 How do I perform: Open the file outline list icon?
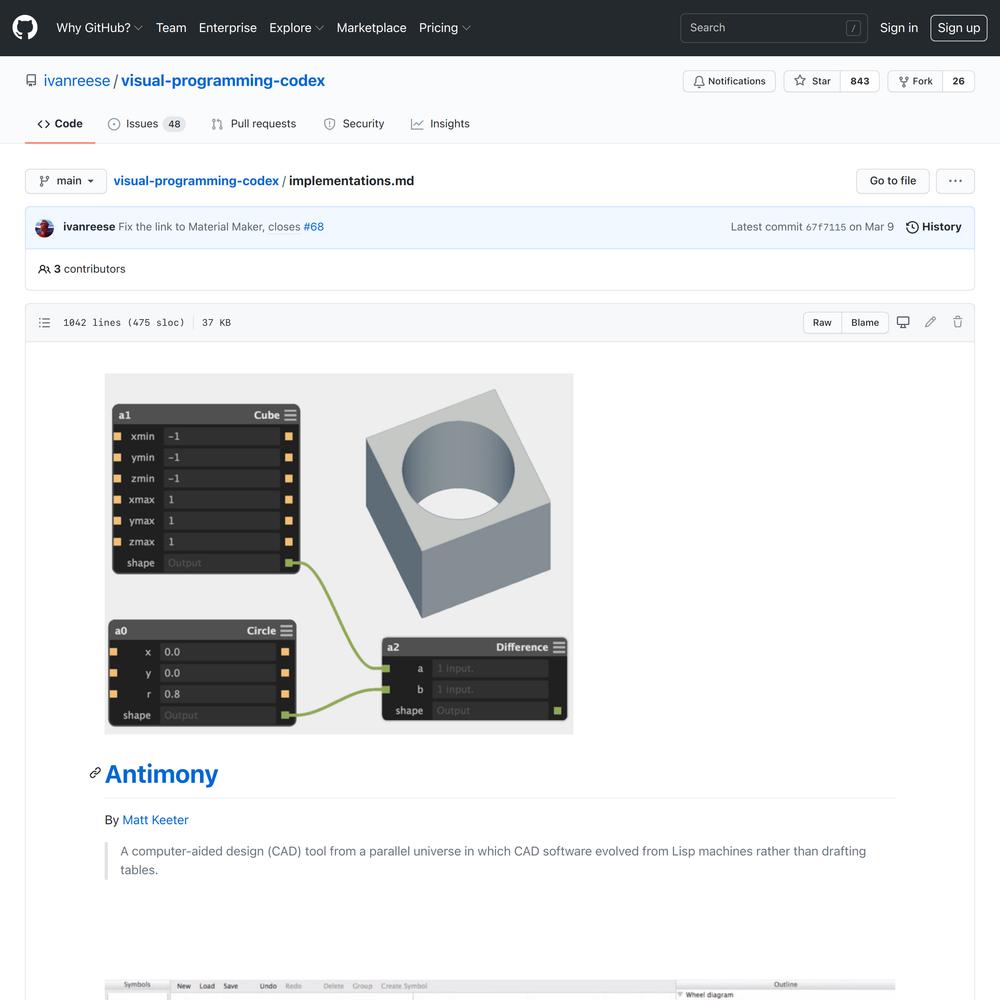[x=44, y=323]
